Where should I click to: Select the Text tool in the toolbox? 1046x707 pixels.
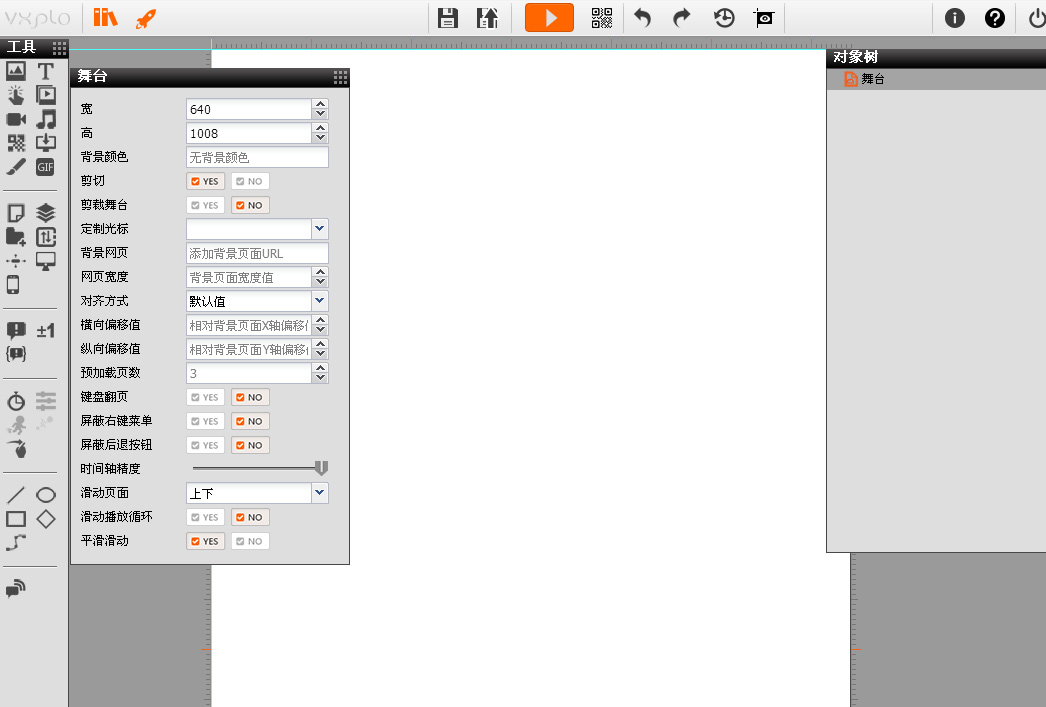click(45, 71)
